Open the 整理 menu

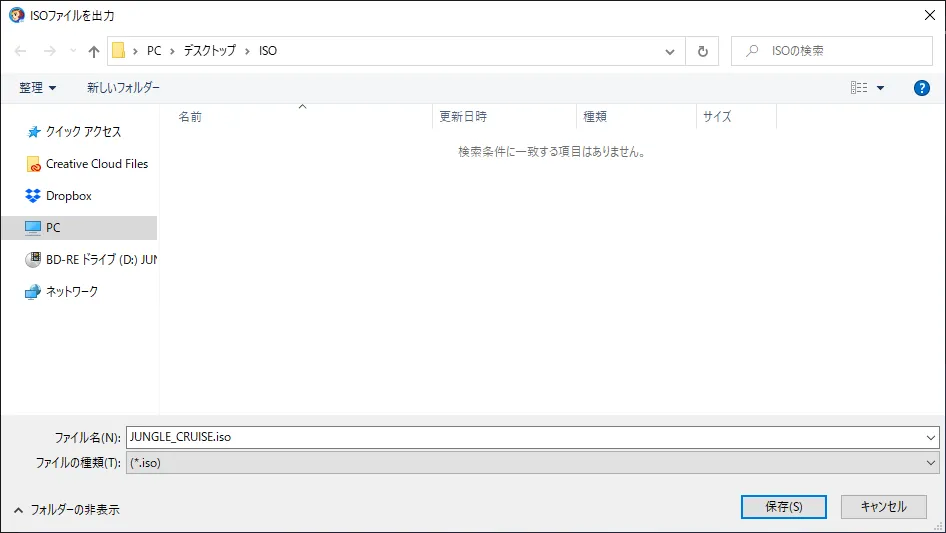point(37,88)
